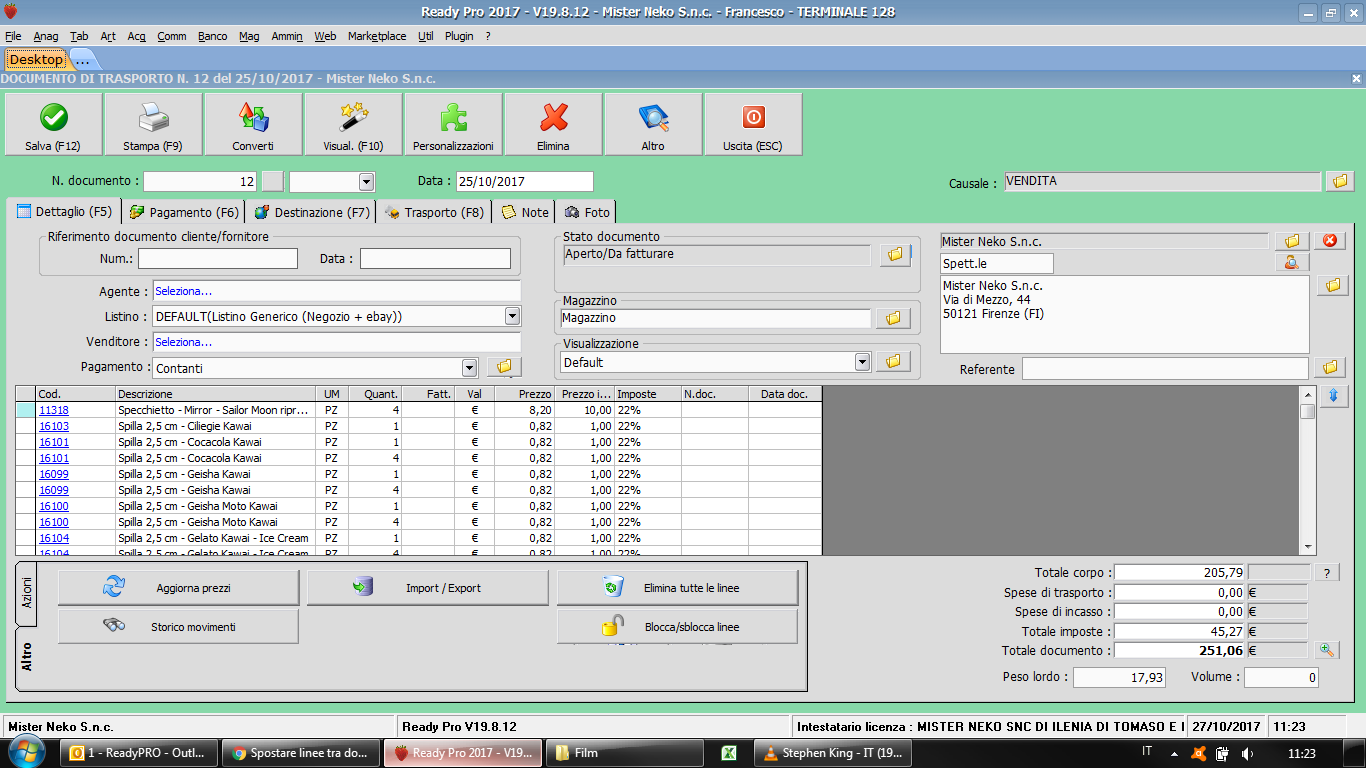Screen dimensions: 1366x768
Task: Switch to the Foto tab
Action: point(587,212)
